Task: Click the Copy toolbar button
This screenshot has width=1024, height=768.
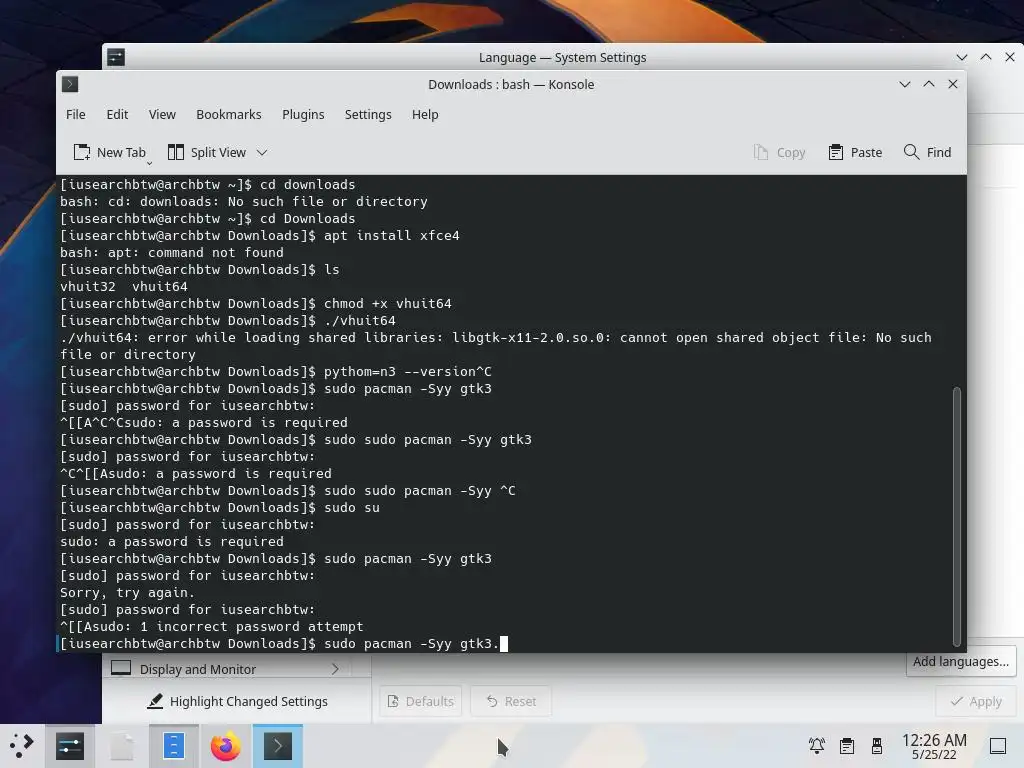Action: click(x=780, y=152)
